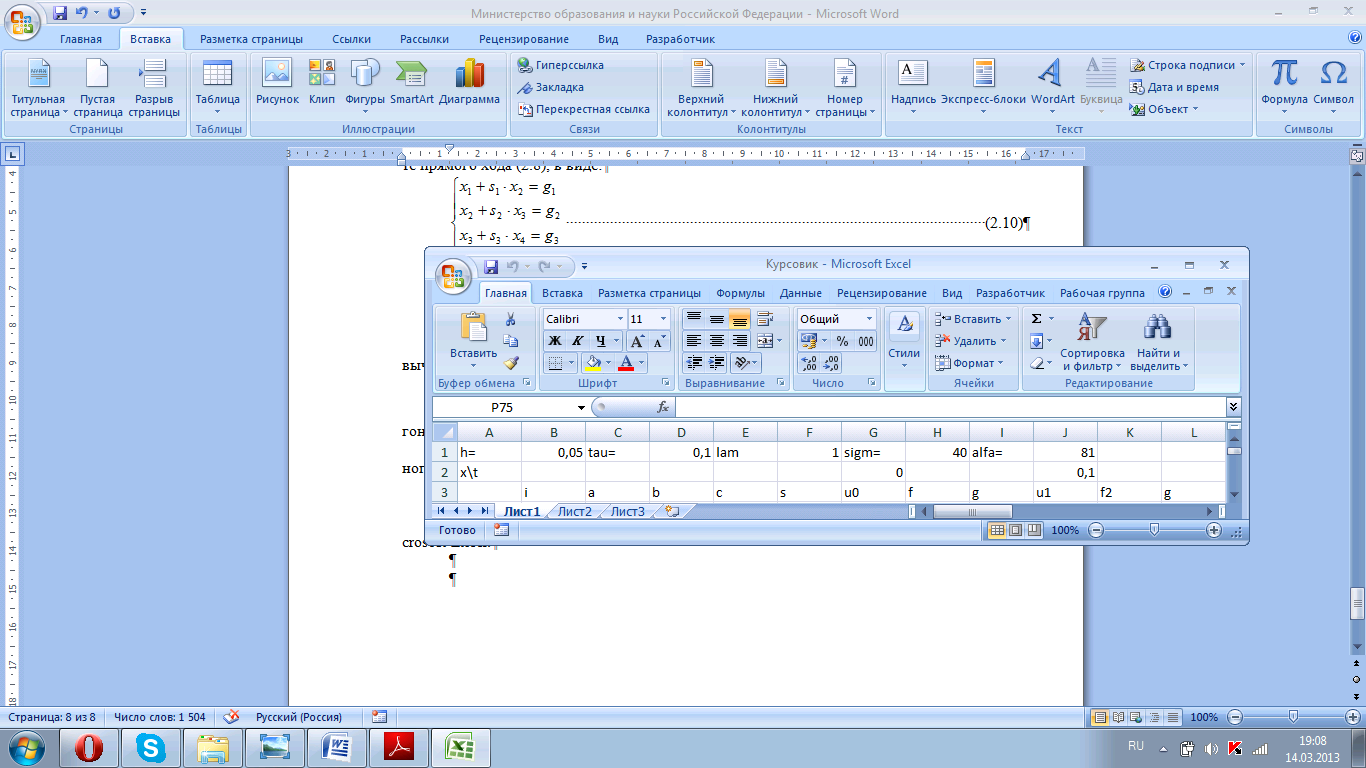1366x768 pixels.
Task: Open the Calibri font name dropdown
Action: [x=618, y=319]
